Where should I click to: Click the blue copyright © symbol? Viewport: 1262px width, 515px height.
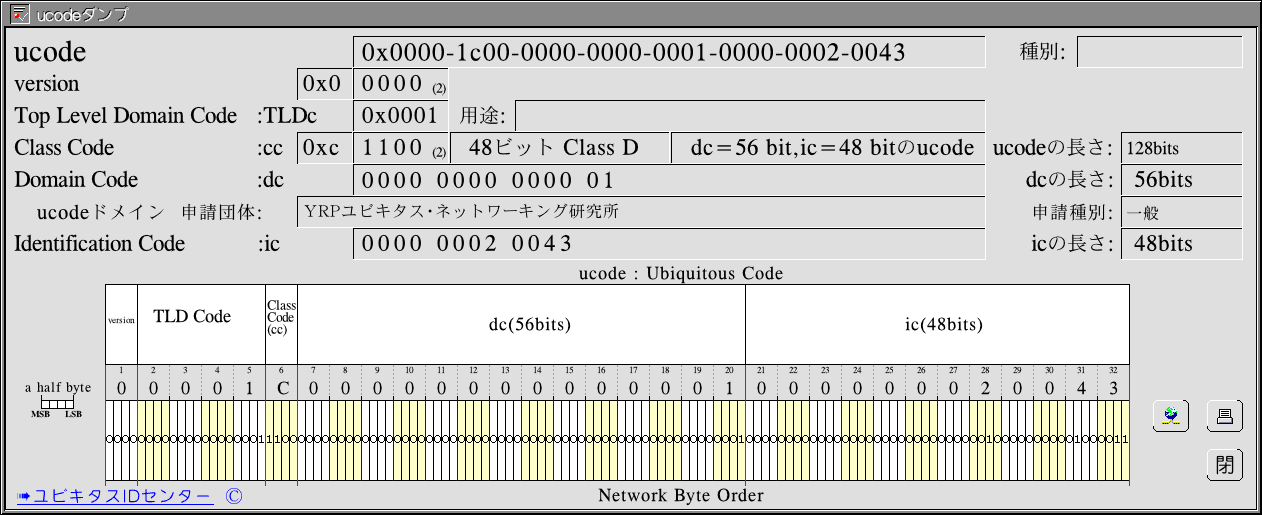pos(234,496)
